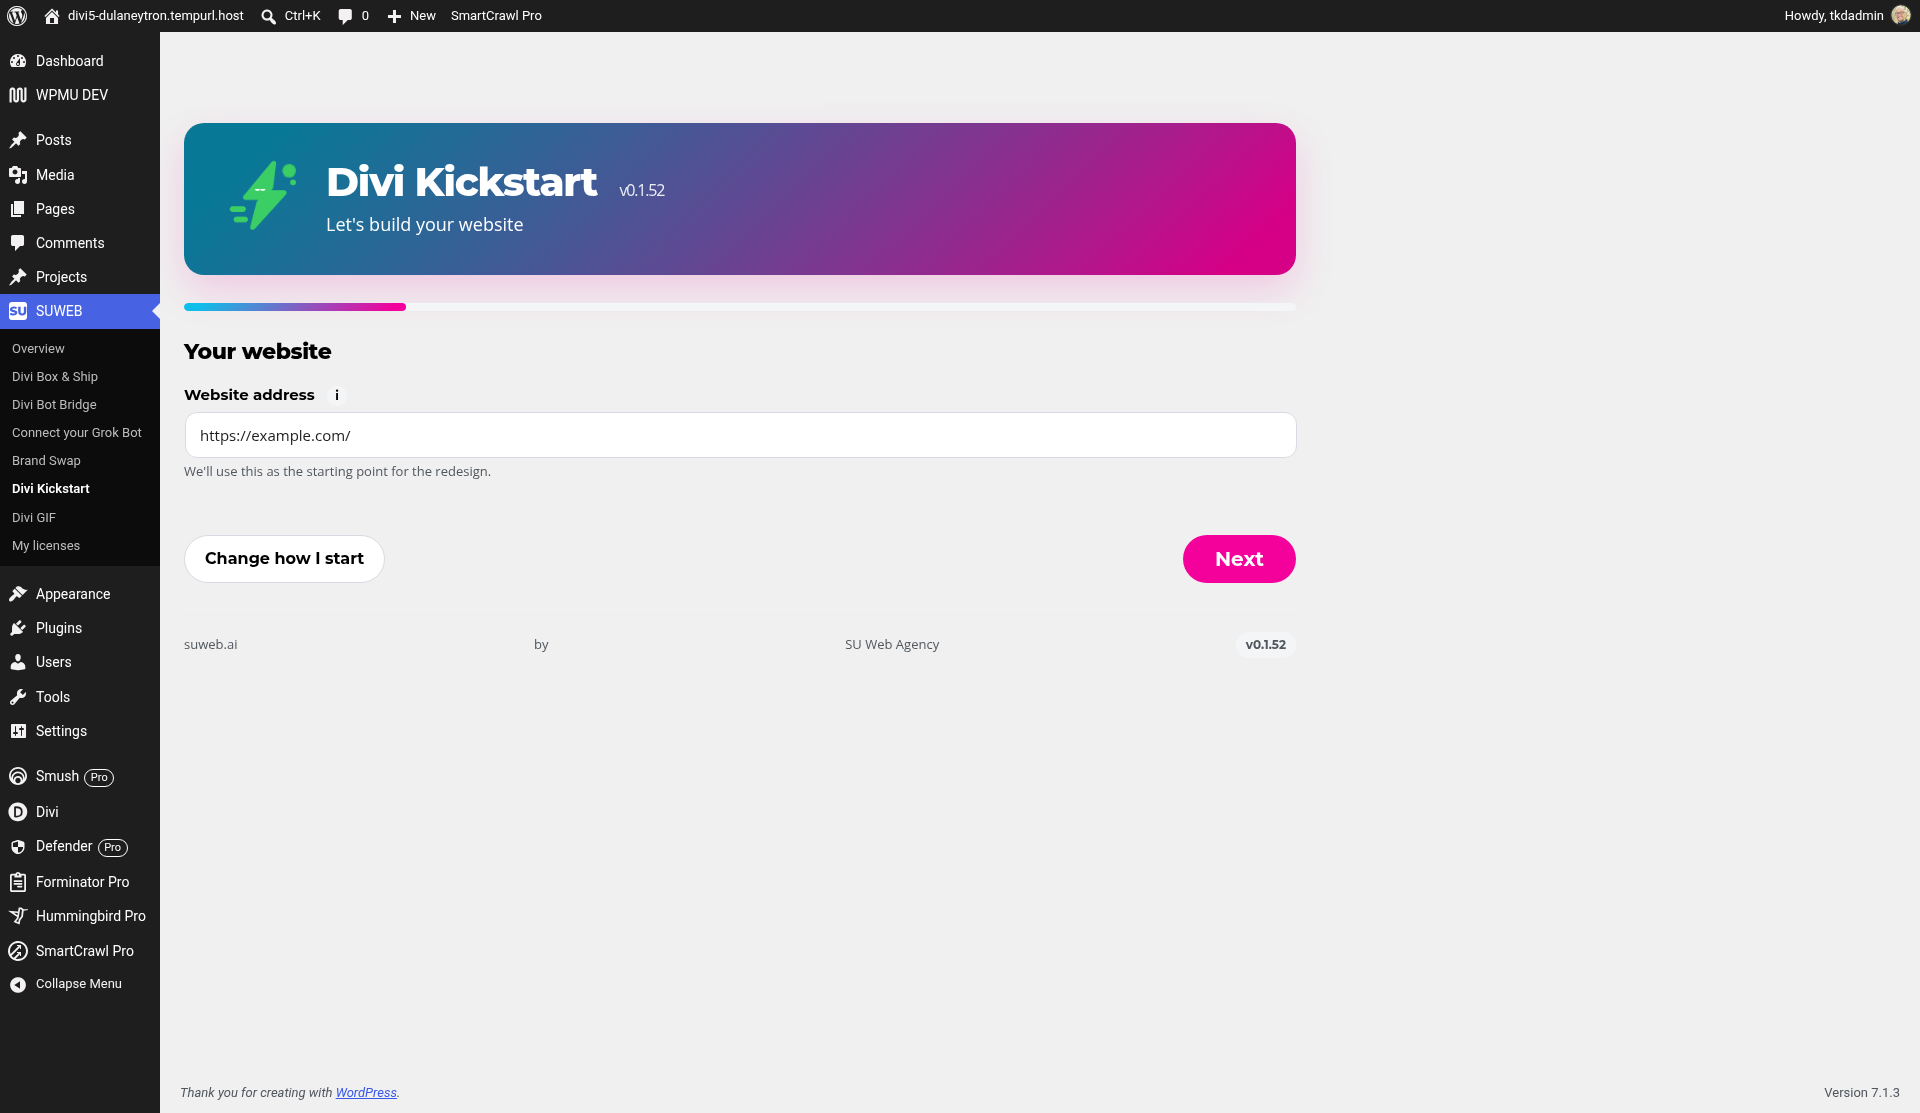This screenshot has height=1113, width=1920.
Task: Open Divi Bot Bridge submenu item
Action: coord(54,405)
